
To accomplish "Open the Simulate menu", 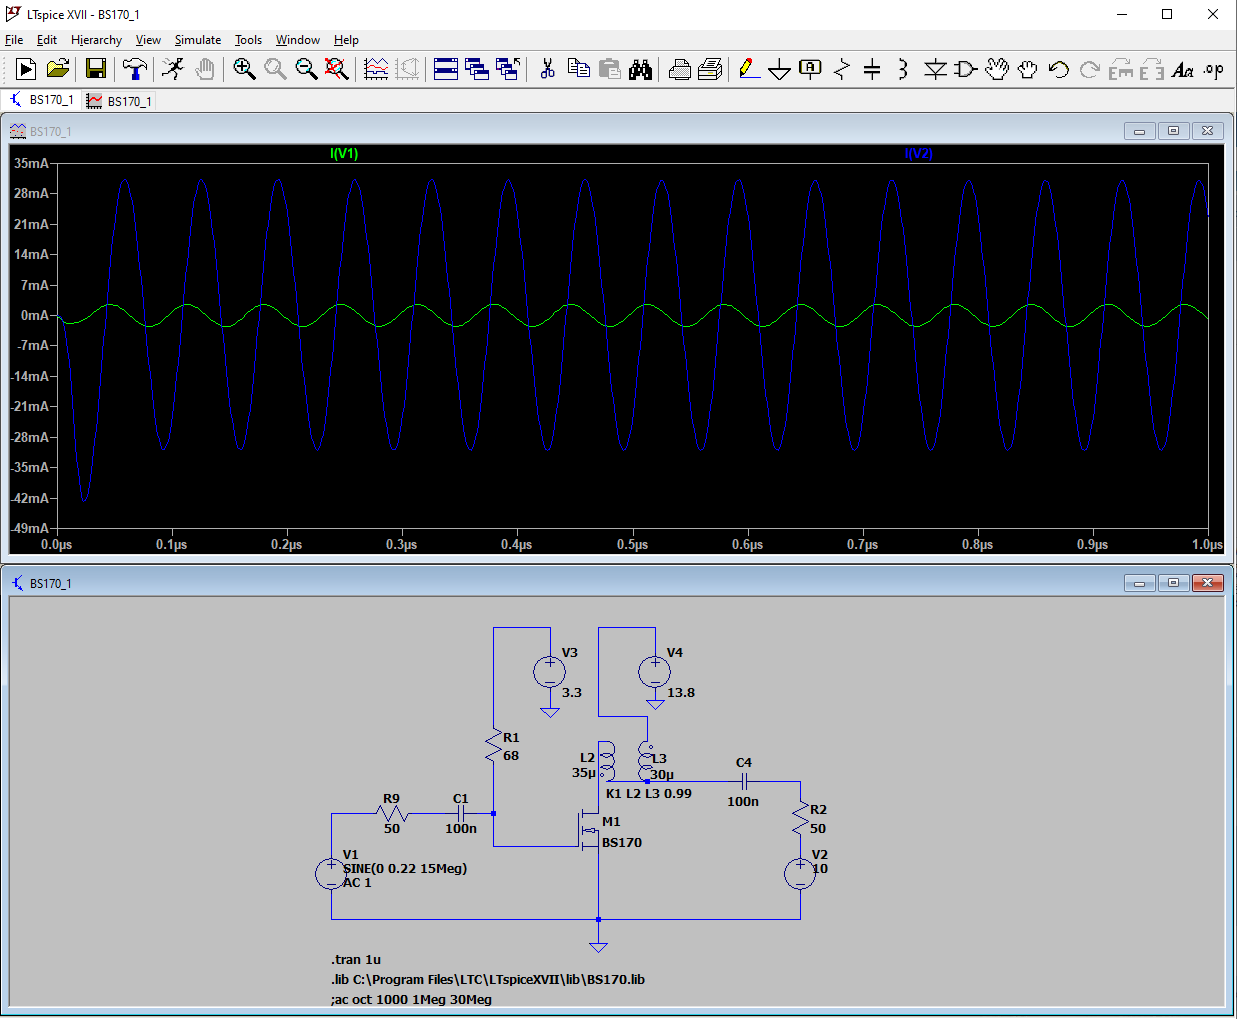I will click(197, 40).
